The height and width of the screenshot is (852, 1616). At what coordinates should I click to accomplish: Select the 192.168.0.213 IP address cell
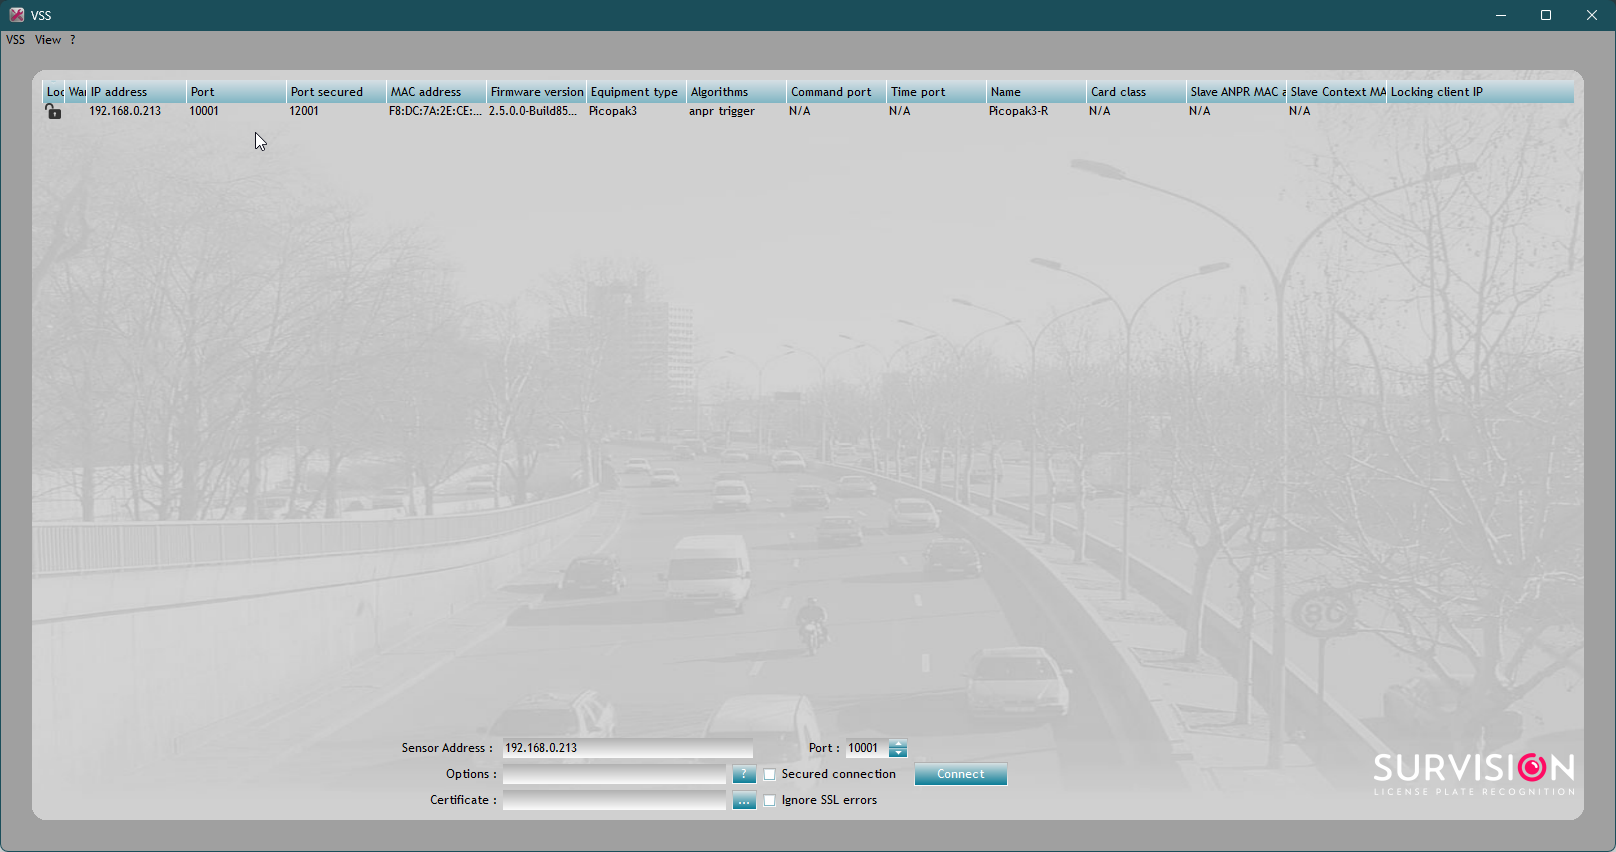(x=125, y=111)
